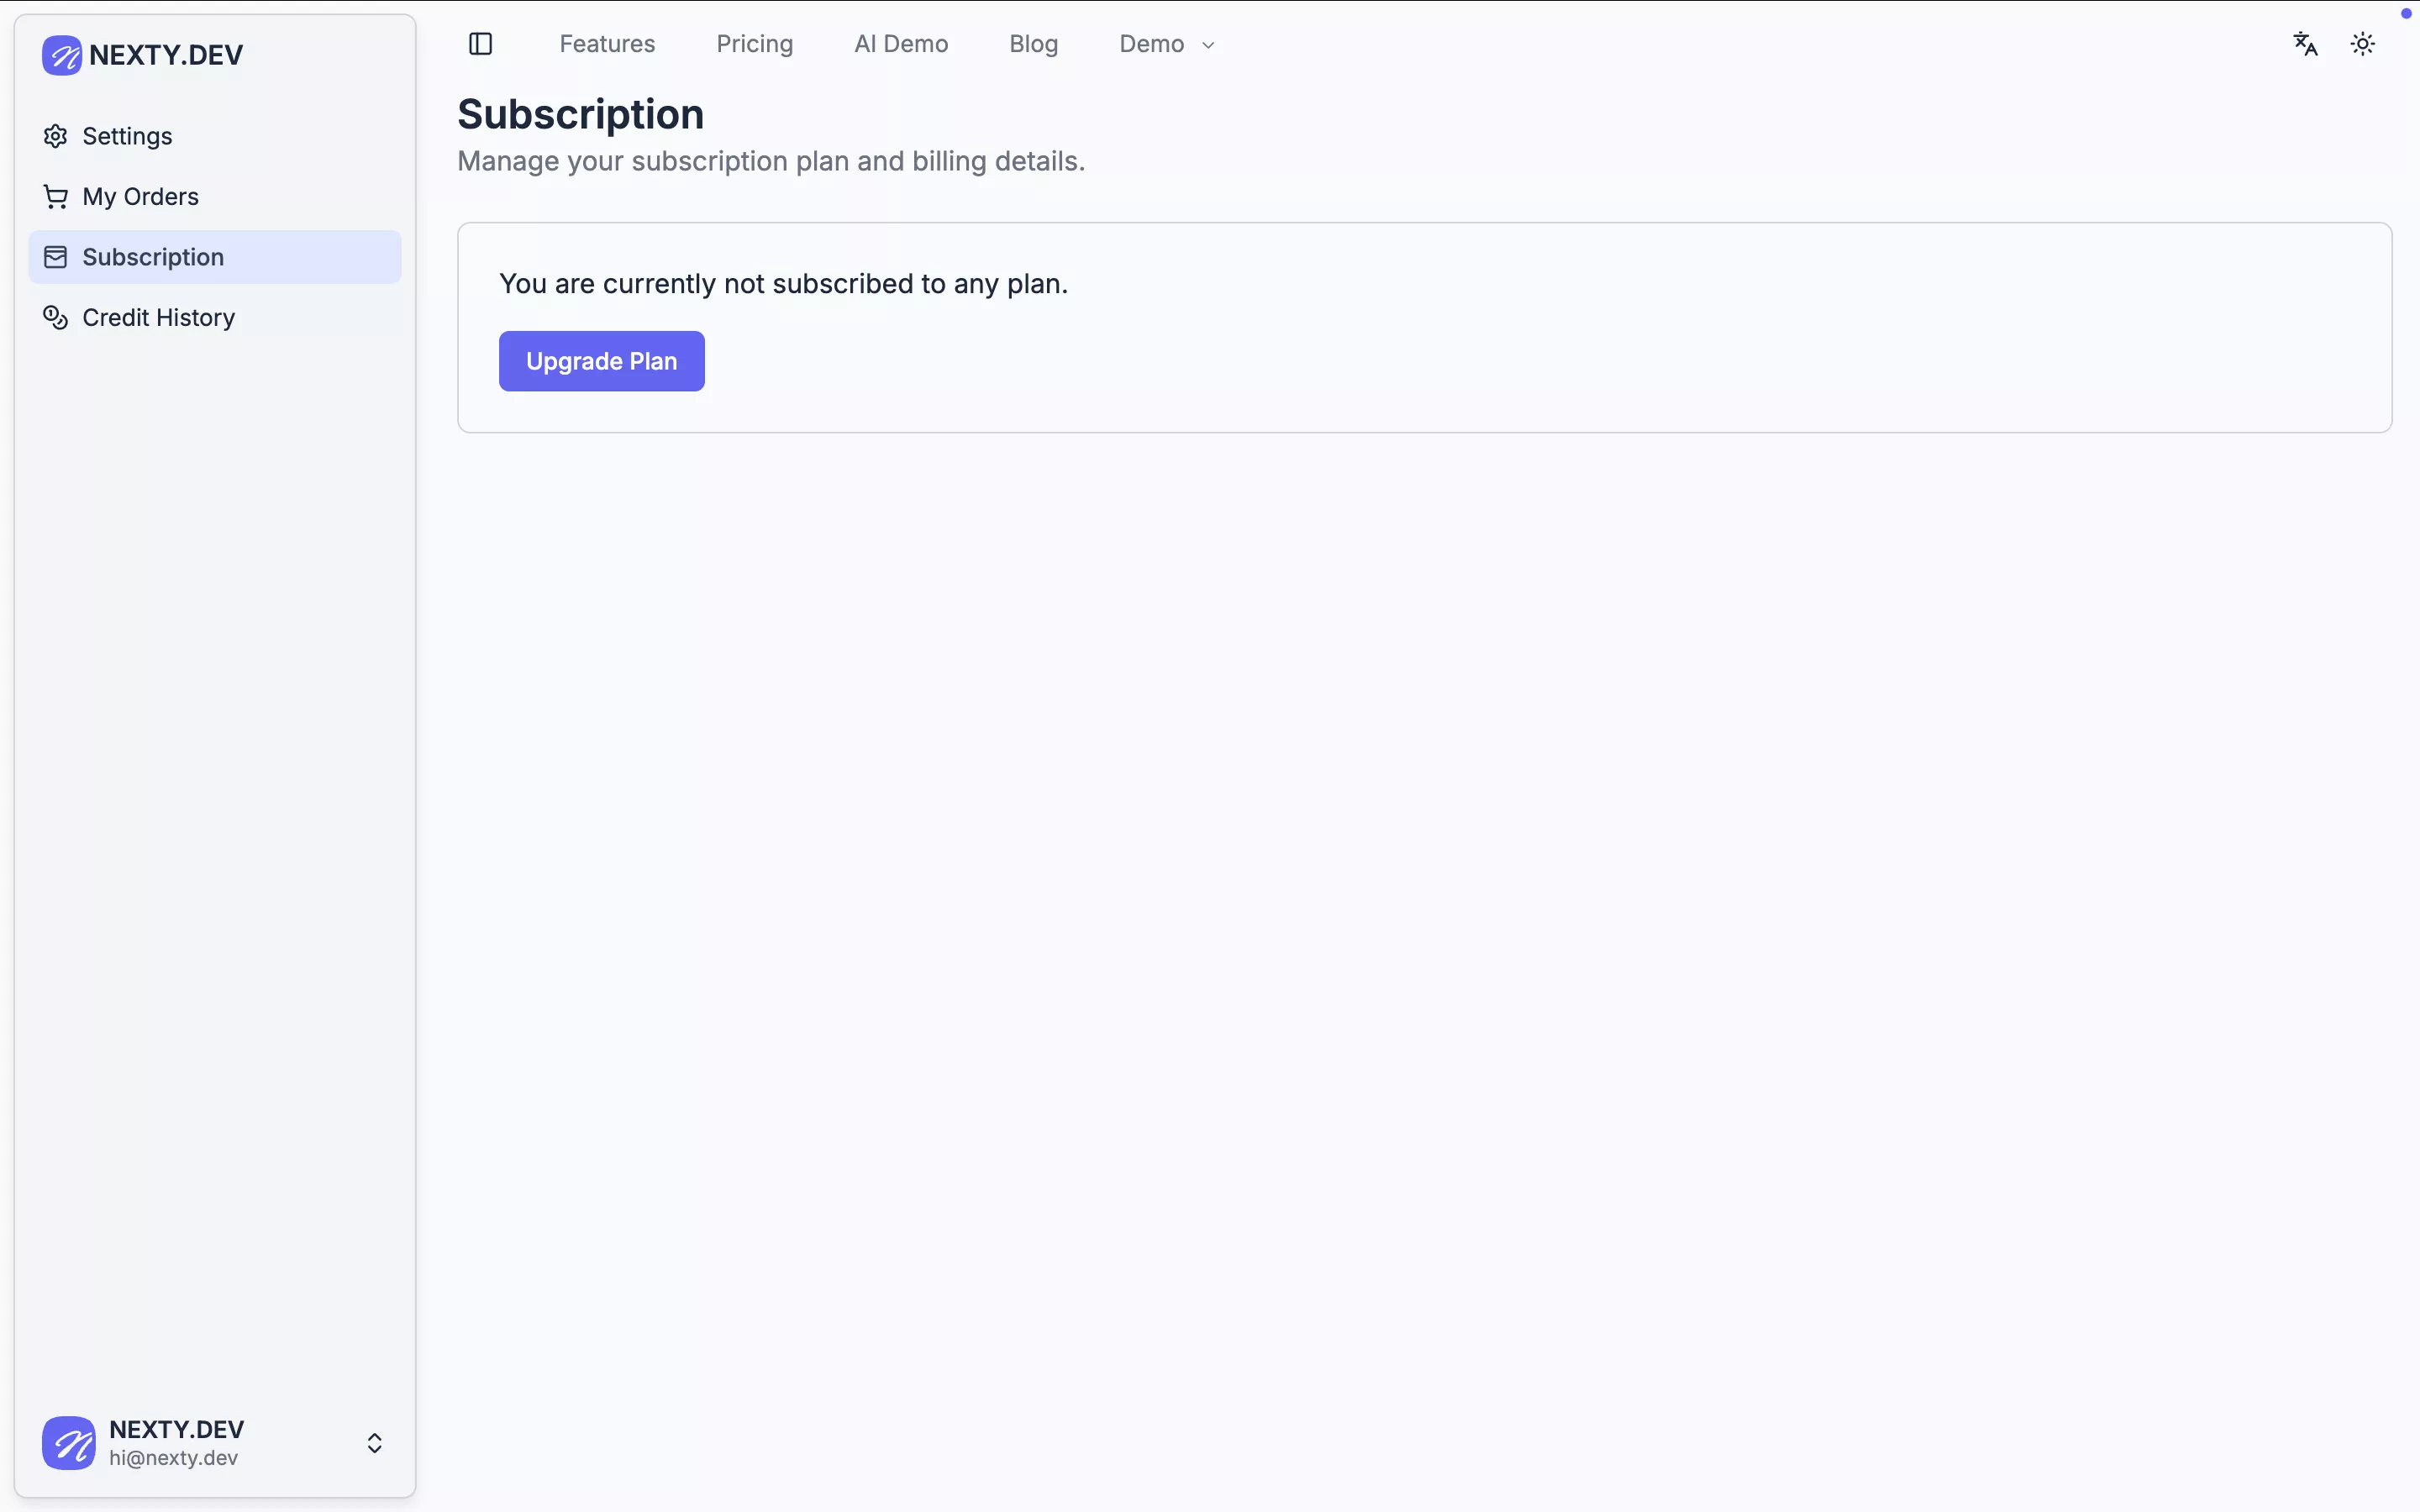The image size is (2420, 1512).
Task: Select Credit History in sidebar
Action: click(215, 318)
